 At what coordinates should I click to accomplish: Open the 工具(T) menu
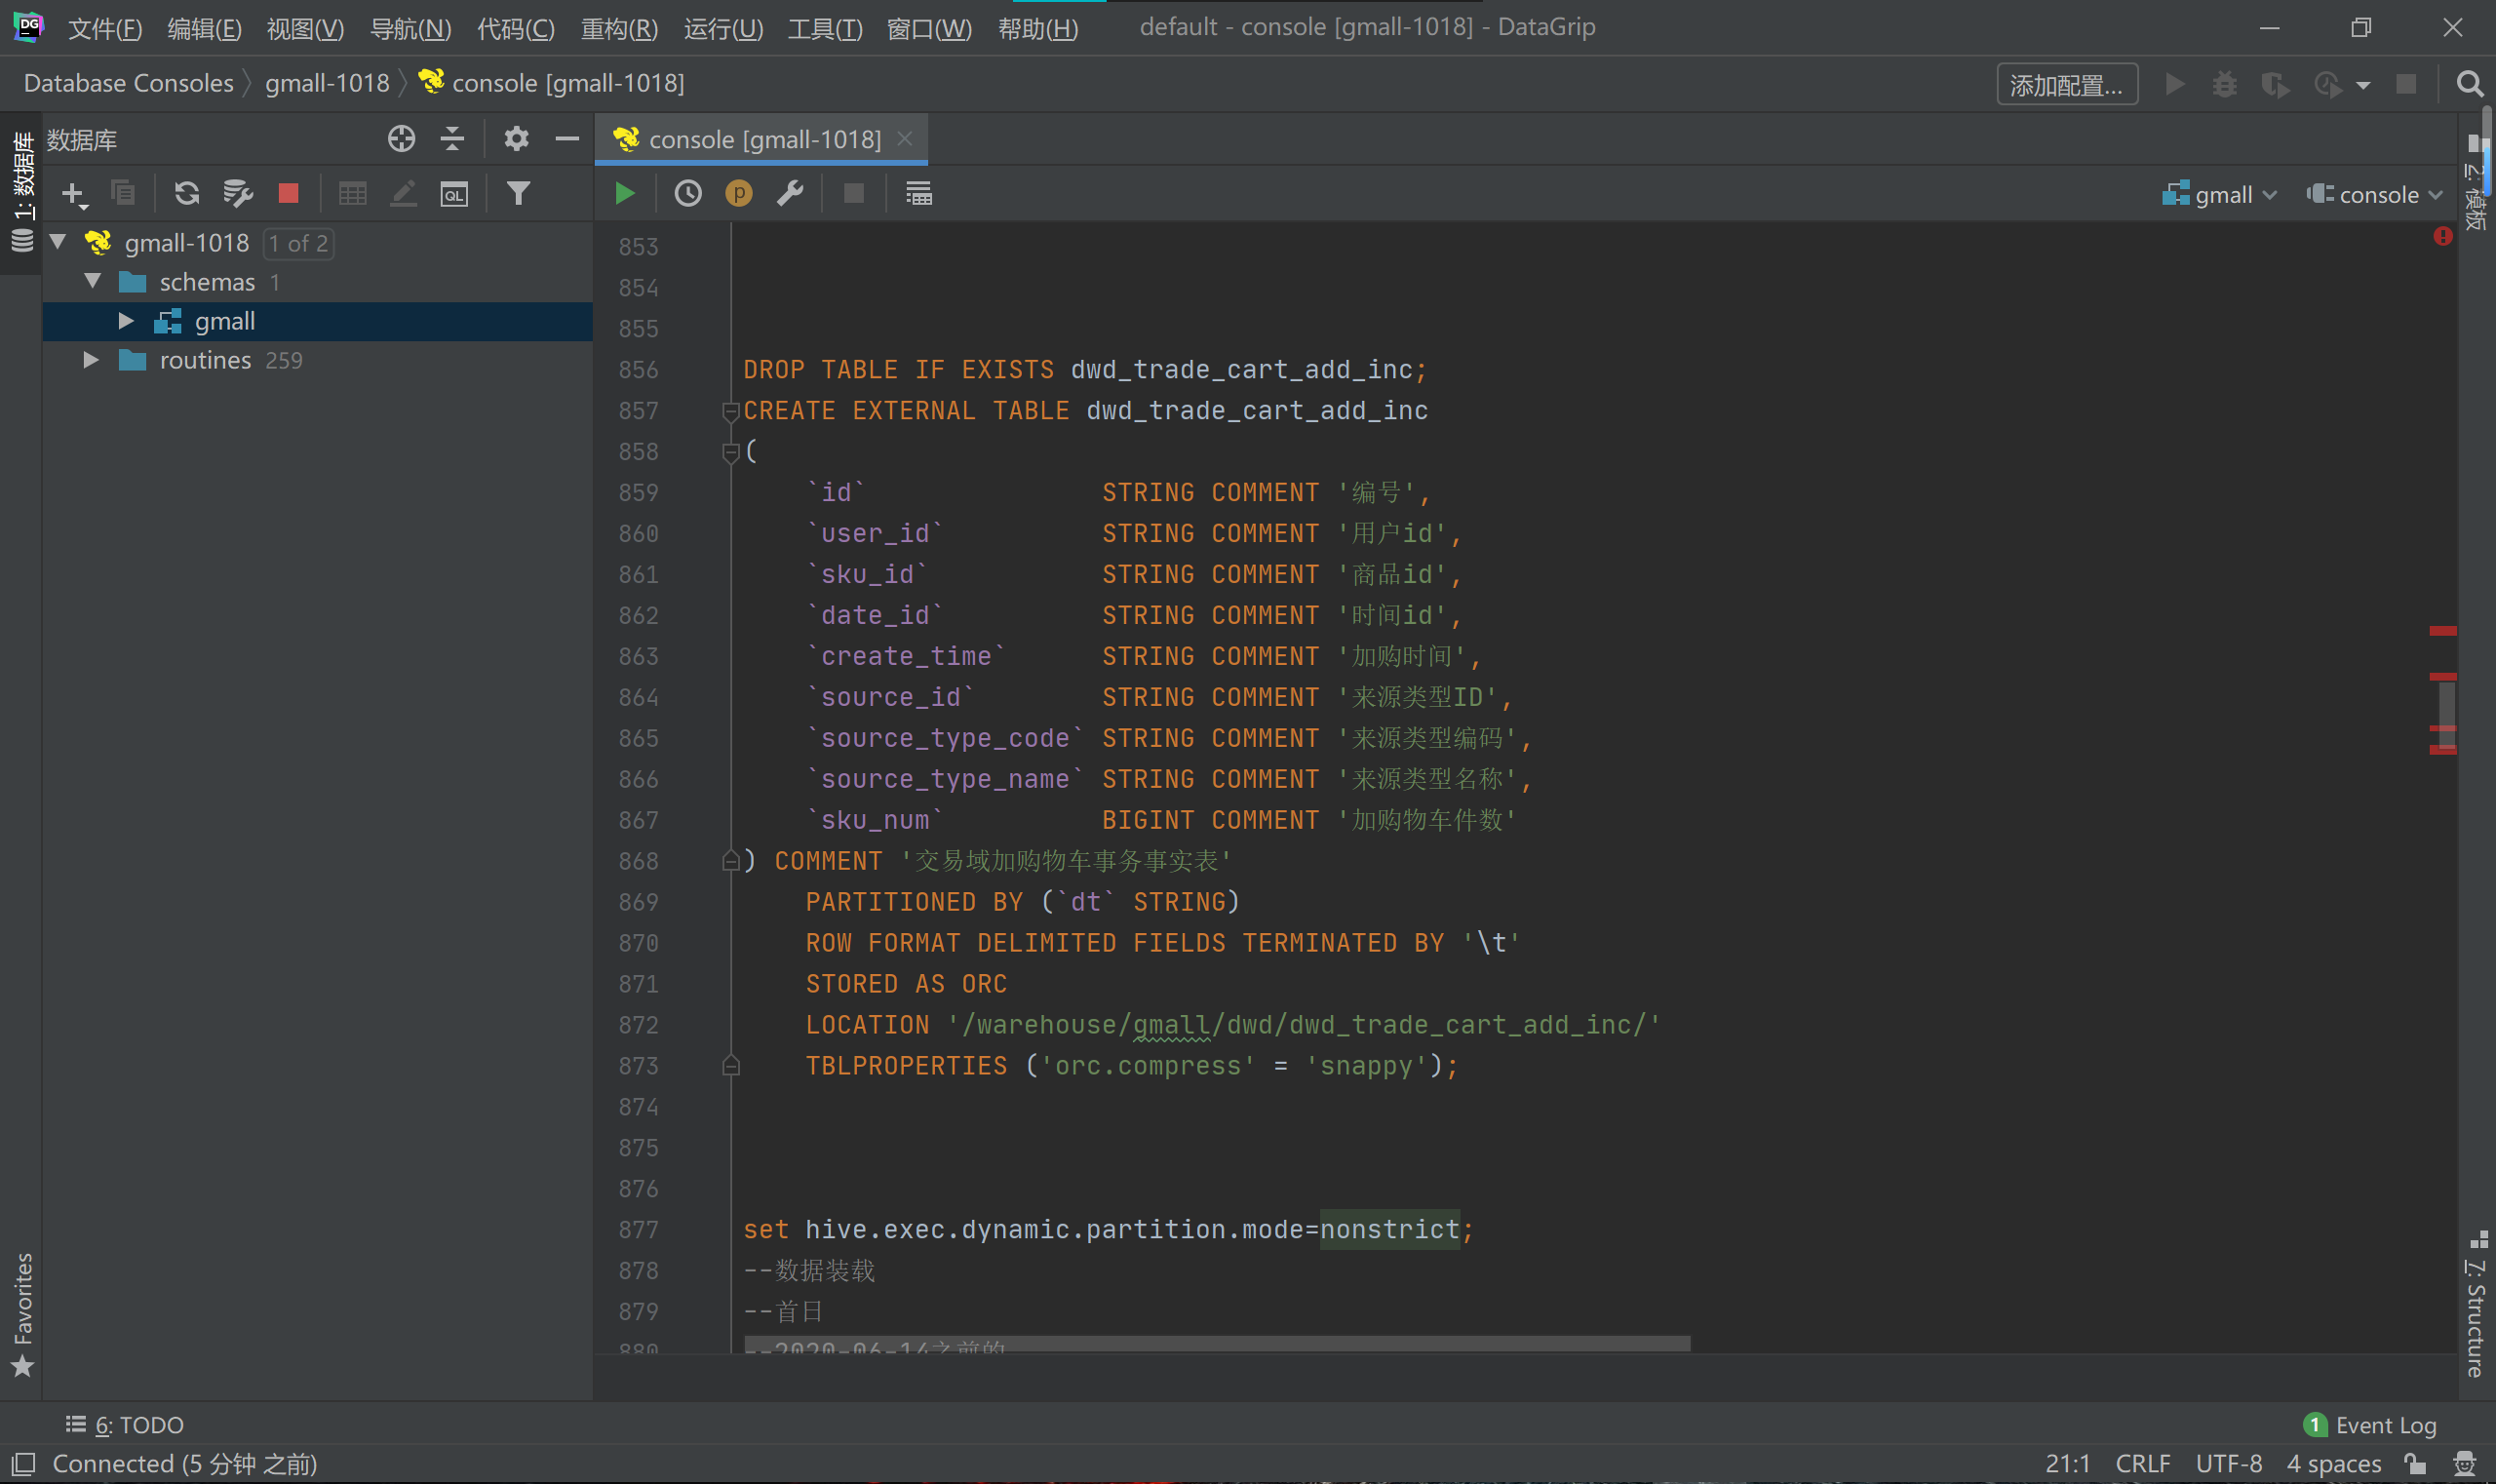(x=824, y=28)
